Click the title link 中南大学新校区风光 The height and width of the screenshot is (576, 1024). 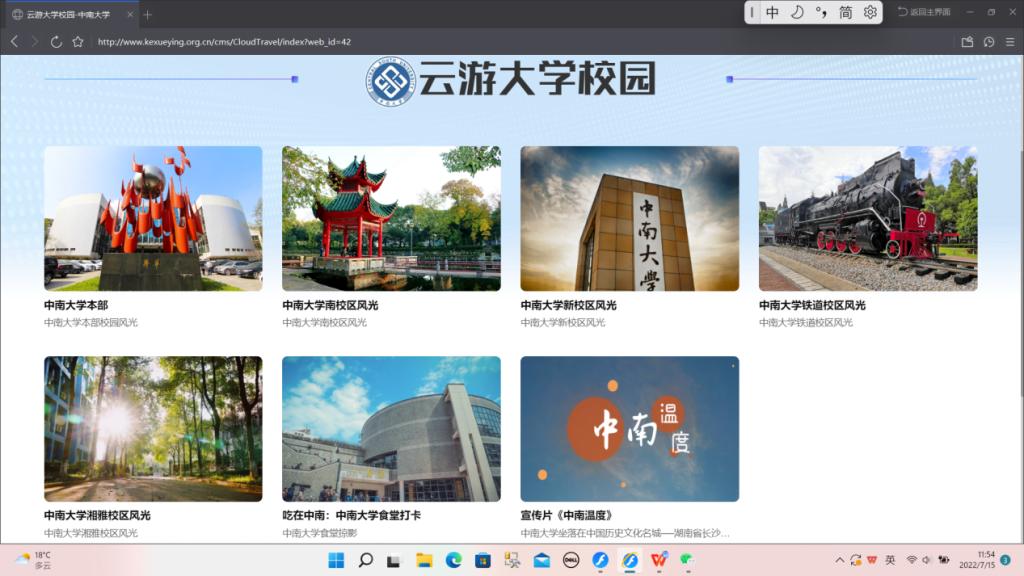point(568,305)
